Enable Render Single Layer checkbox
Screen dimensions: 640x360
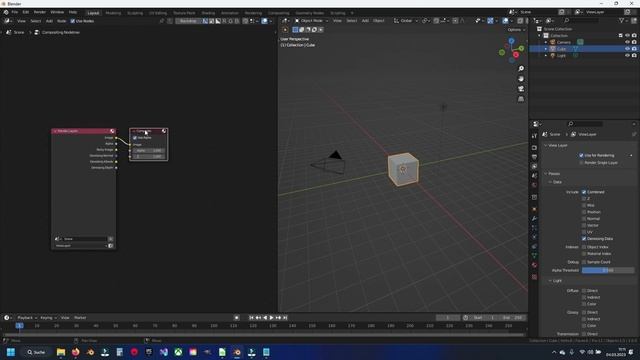[x=581, y=162]
